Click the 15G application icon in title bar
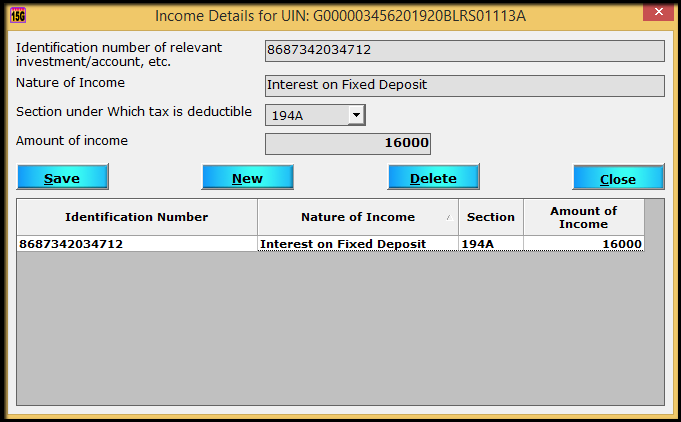The width and height of the screenshot is (681, 422). tap(18, 16)
